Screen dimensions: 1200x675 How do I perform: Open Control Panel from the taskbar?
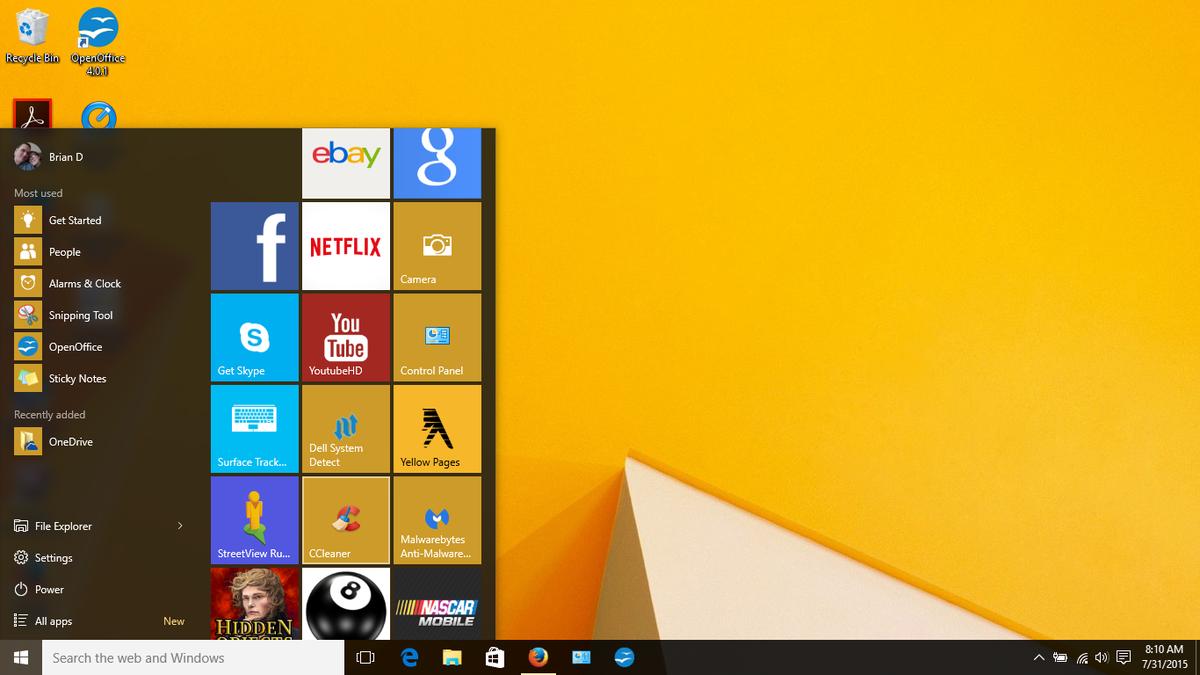(581, 657)
